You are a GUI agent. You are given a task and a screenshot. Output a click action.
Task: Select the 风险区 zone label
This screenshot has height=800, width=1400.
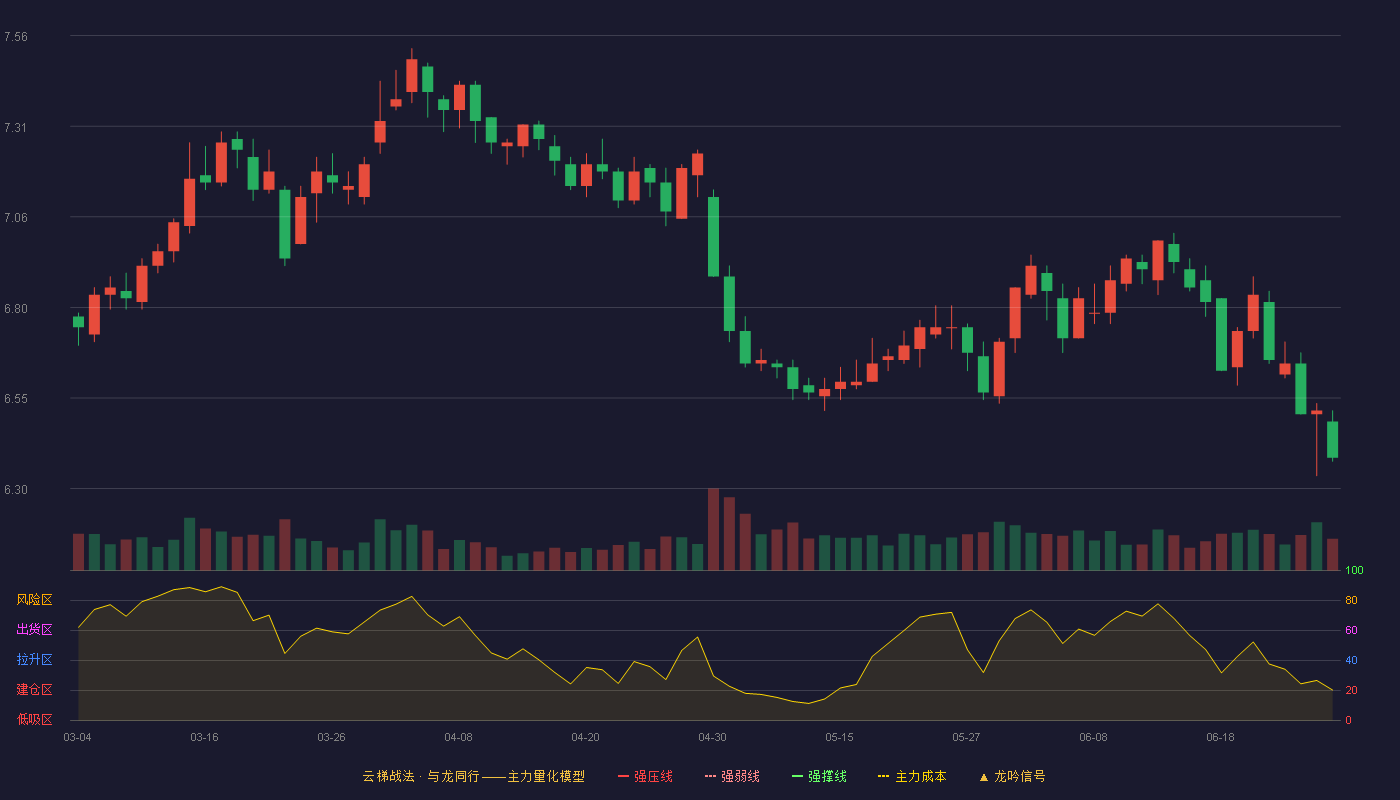pos(34,600)
